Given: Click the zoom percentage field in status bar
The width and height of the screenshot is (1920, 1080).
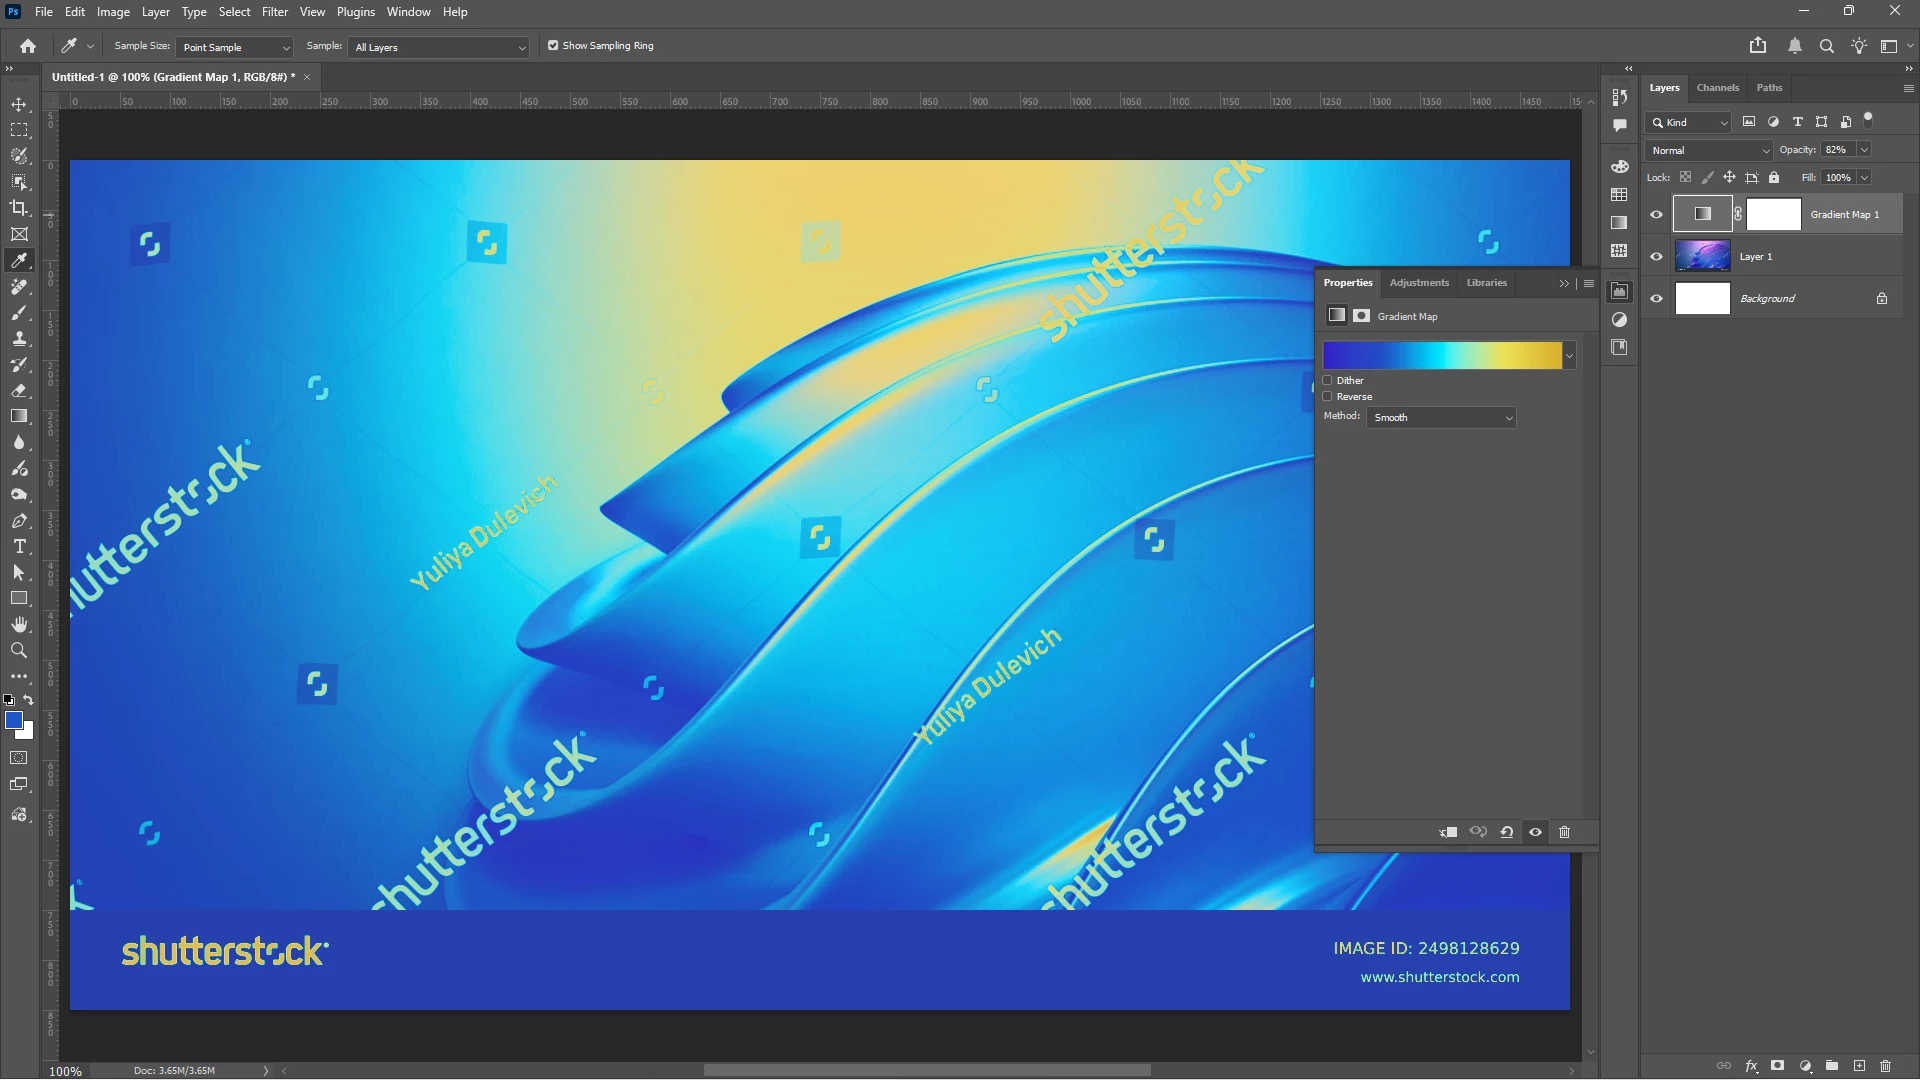Looking at the screenshot, I should point(66,1071).
